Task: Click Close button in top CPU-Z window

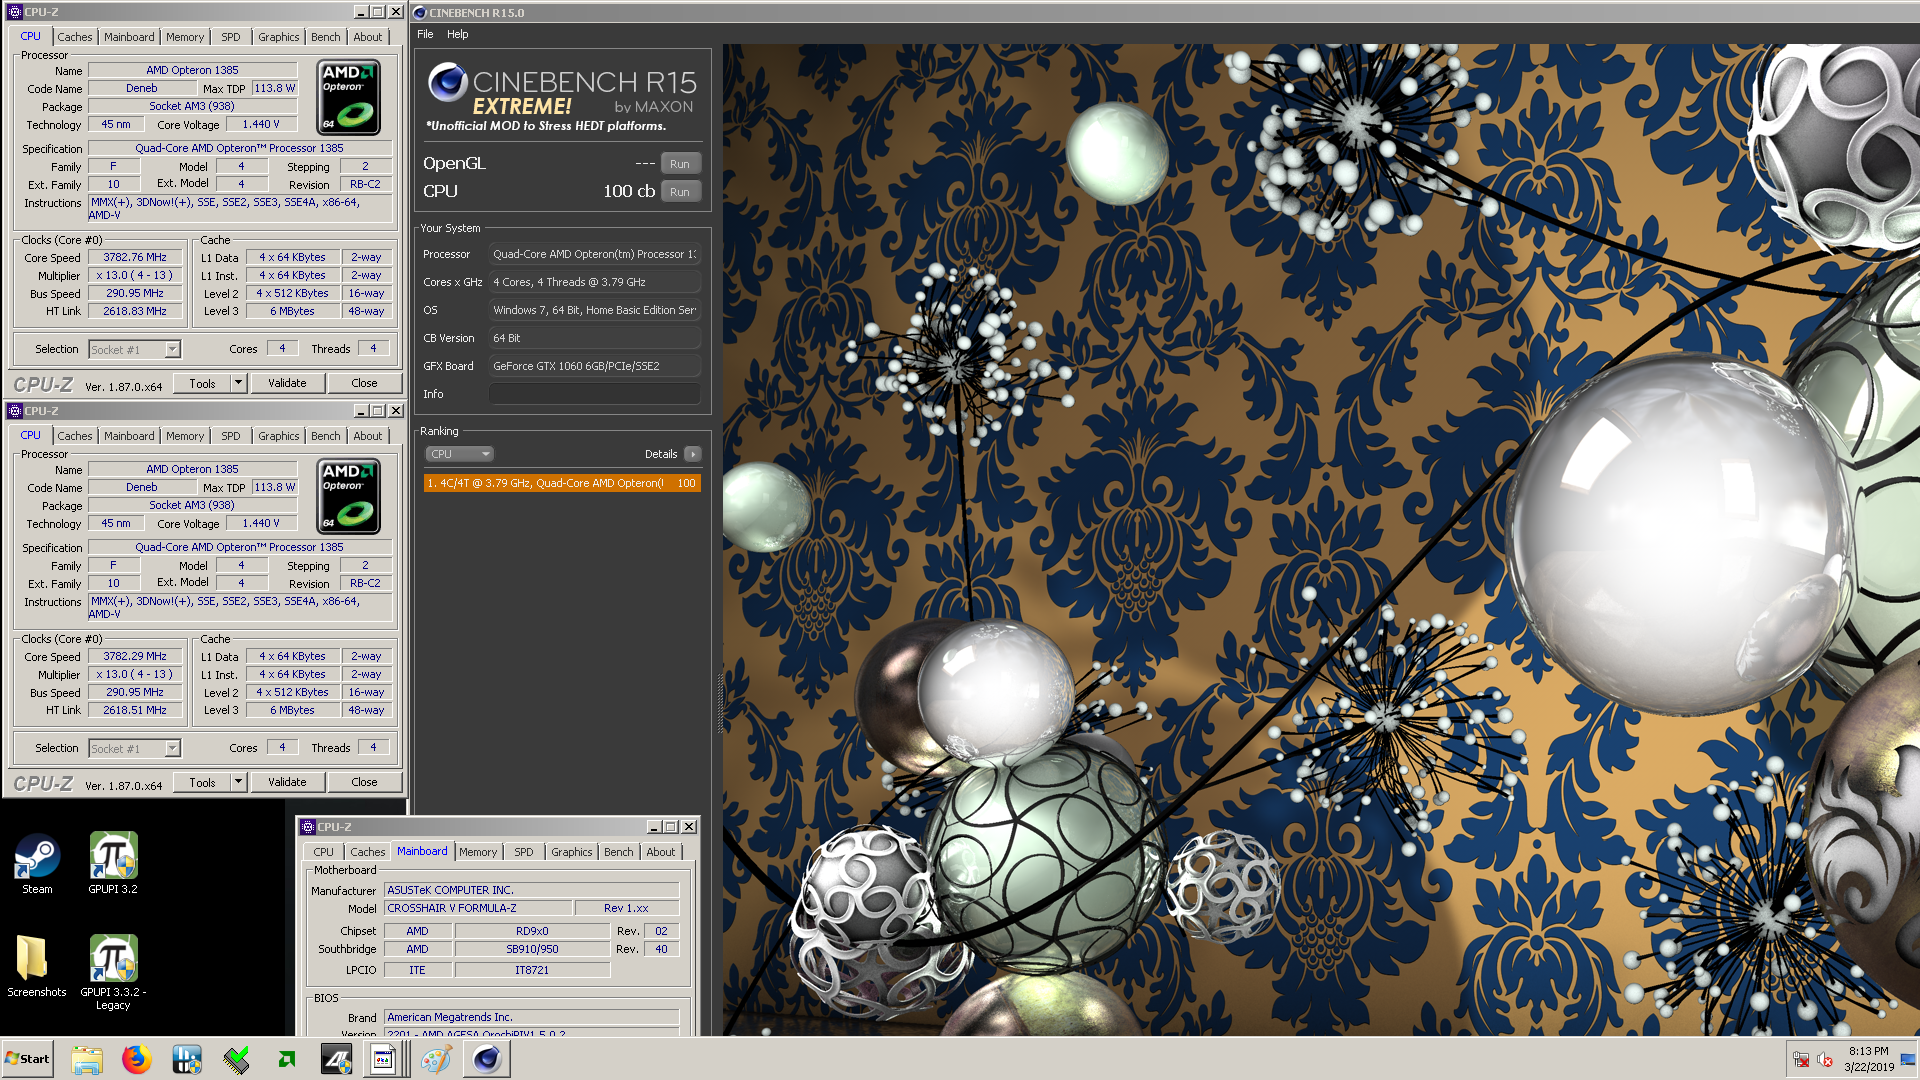Action: (364, 384)
